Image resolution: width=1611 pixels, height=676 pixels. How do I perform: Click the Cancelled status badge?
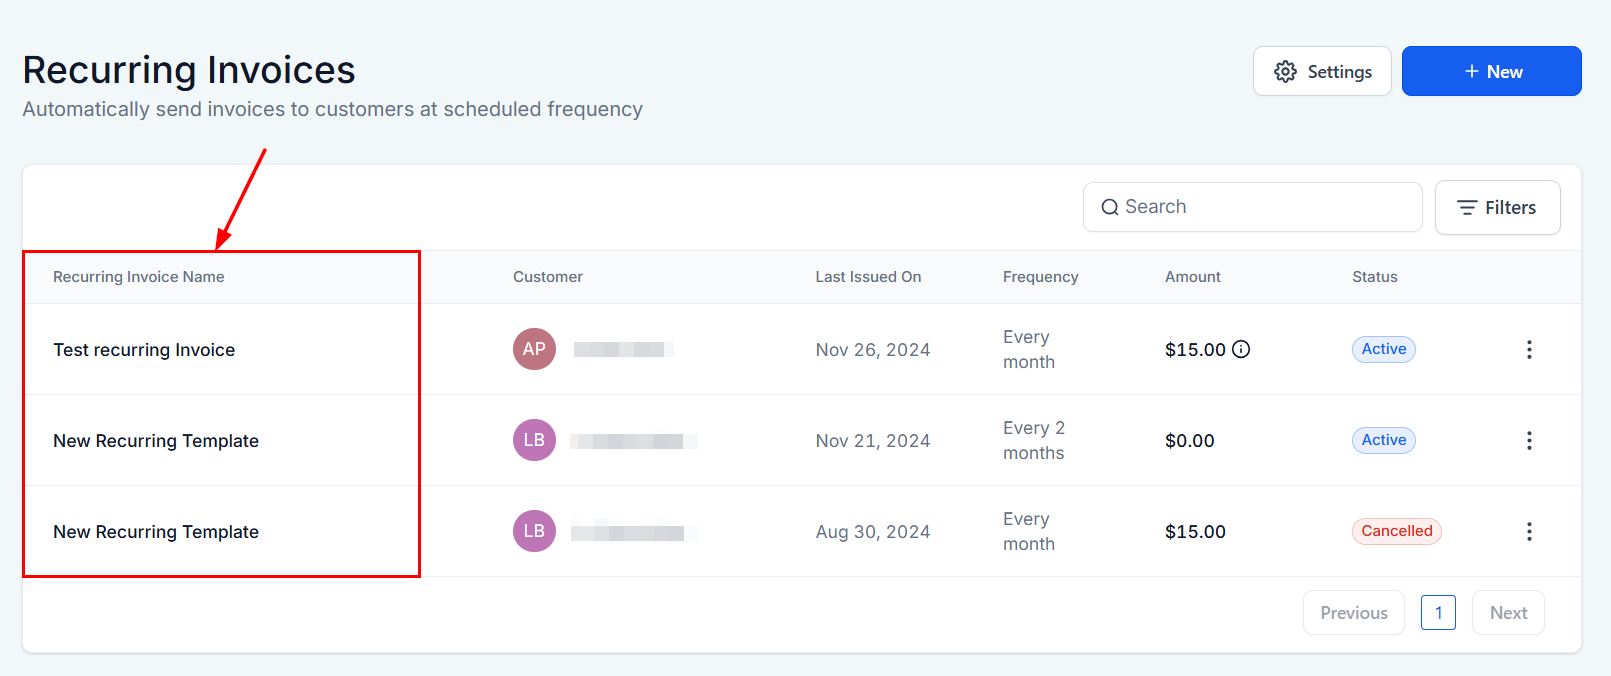click(x=1396, y=531)
